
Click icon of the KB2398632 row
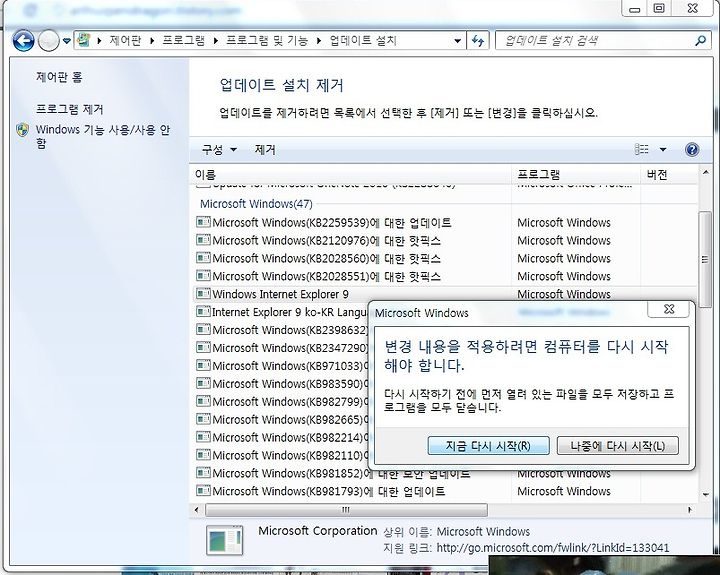pyautogui.click(x=203, y=330)
